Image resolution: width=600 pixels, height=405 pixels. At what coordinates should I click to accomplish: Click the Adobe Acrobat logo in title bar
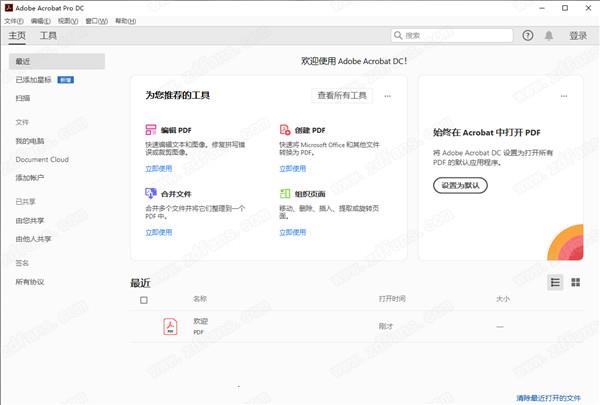(8, 8)
